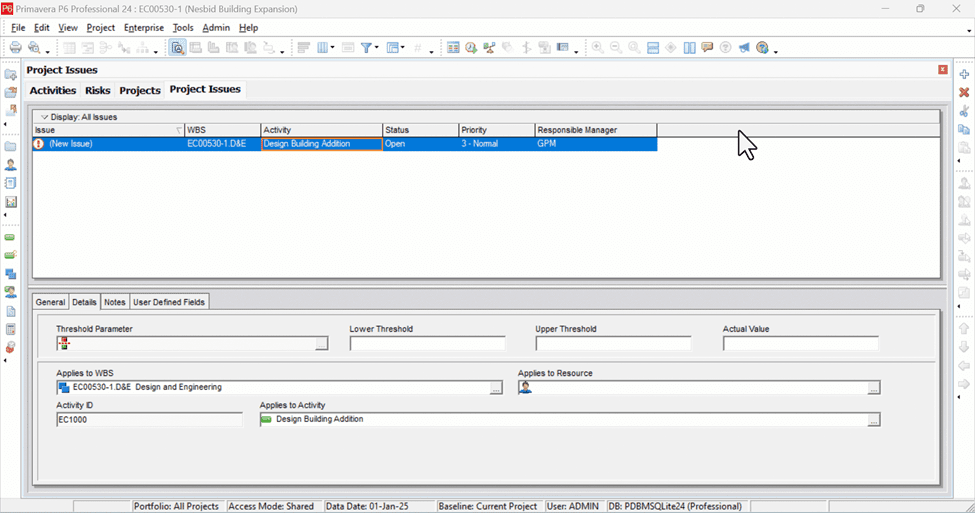Click the blue megaphone toolbar icon
The image size is (975, 513).
(744, 48)
